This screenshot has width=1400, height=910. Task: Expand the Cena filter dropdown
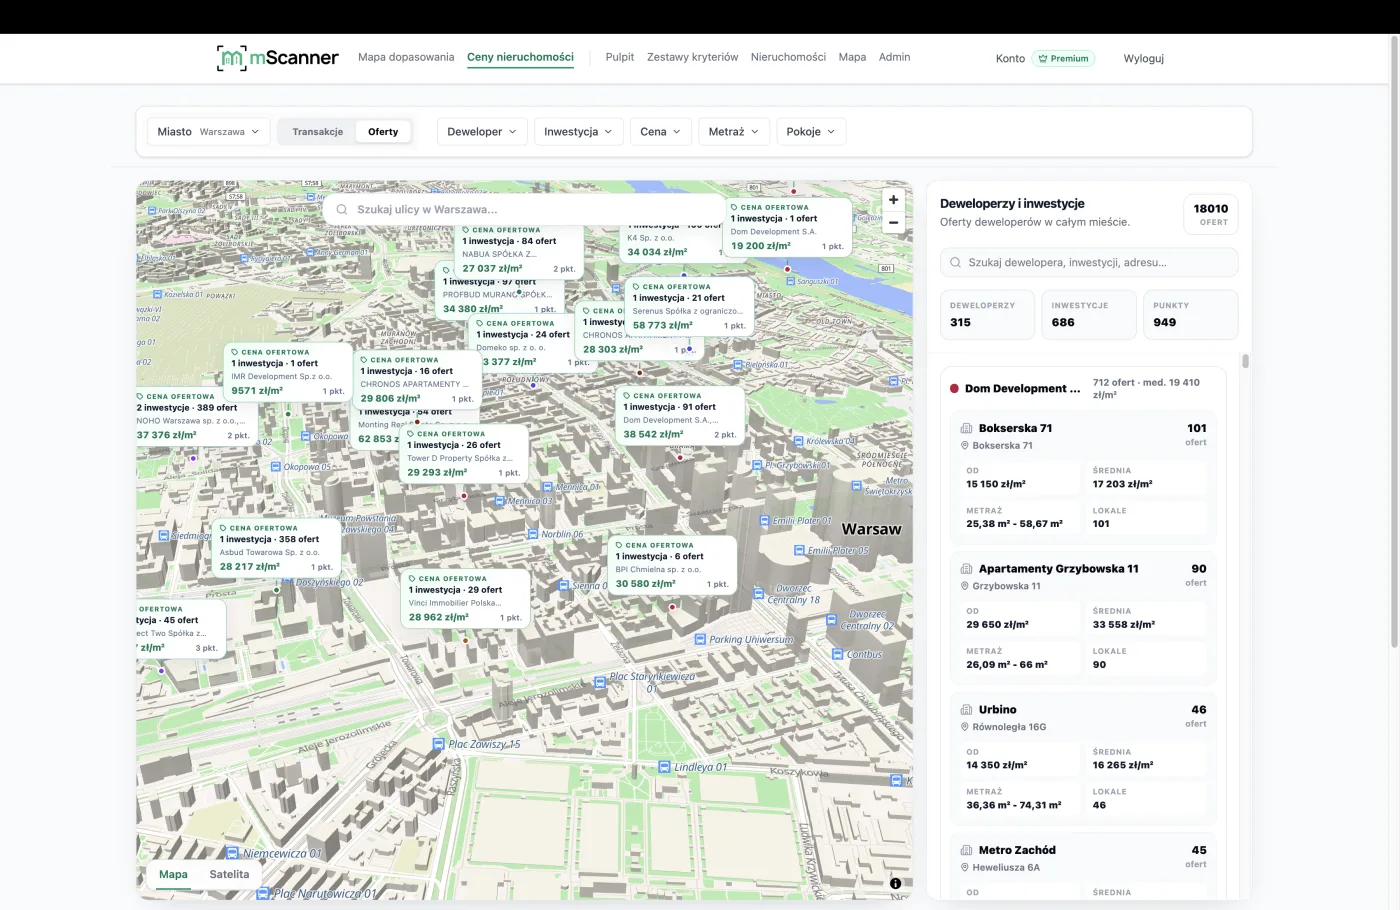(x=660, y=132)
